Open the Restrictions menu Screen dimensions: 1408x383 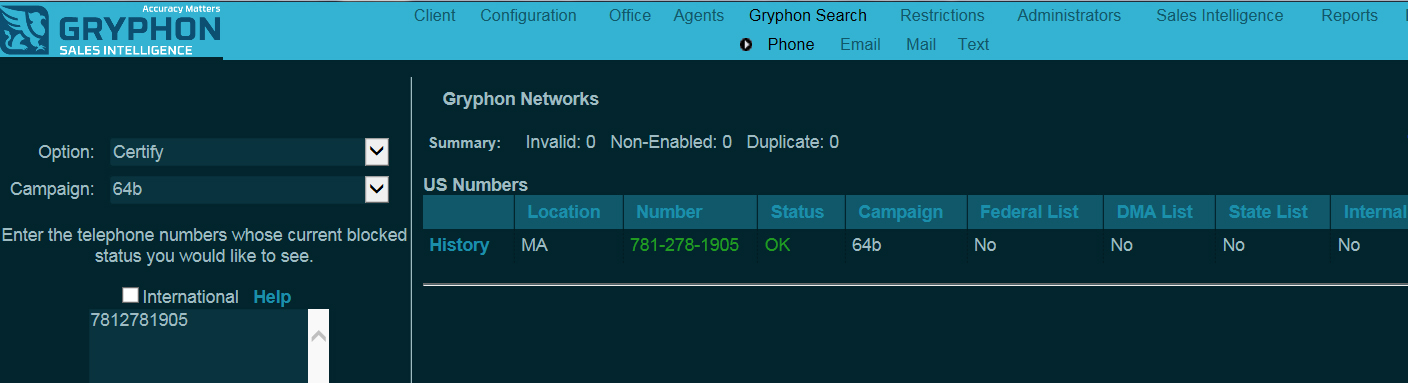coord(942,16)
